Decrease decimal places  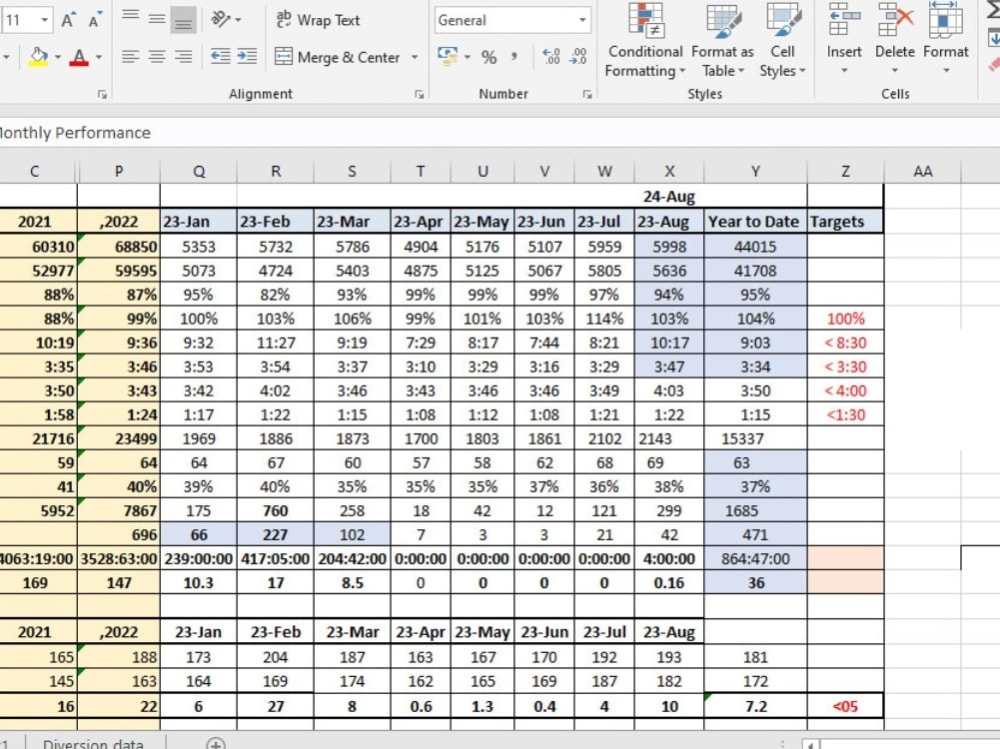(x=578, y=57)
